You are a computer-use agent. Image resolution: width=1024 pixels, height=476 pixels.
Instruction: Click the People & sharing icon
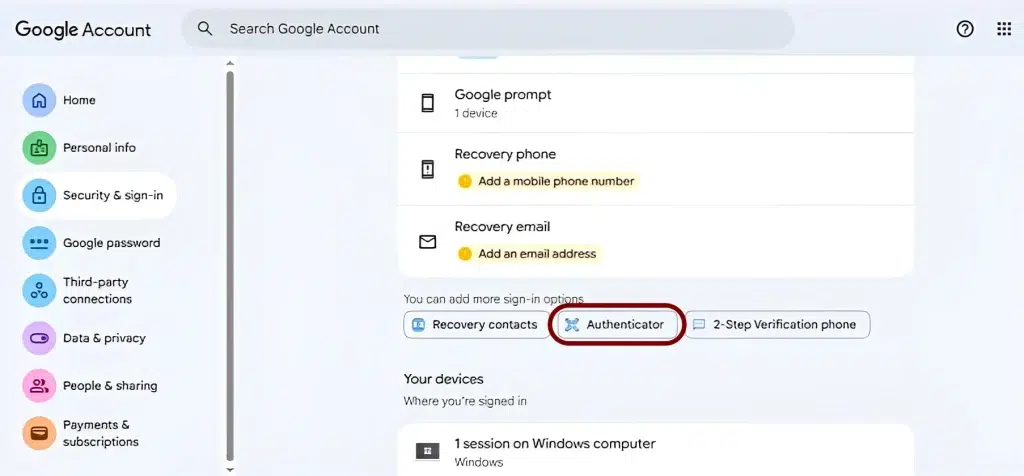[x=39, y=386]
